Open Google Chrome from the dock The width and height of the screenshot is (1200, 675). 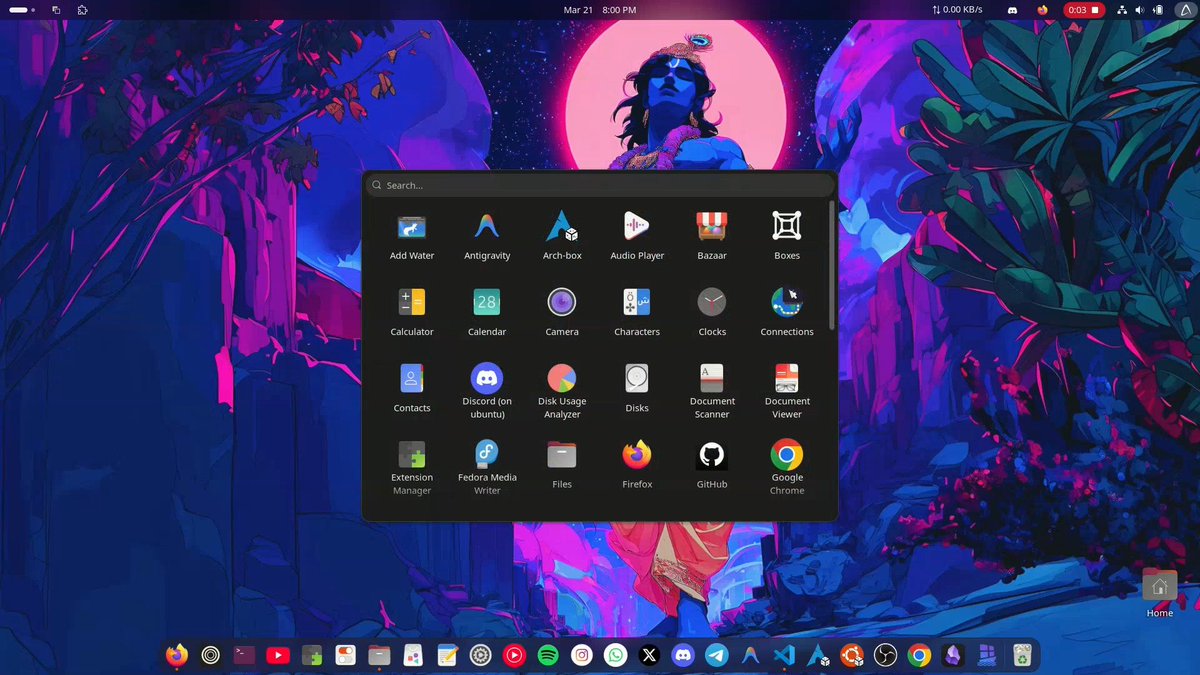point(919,656)
